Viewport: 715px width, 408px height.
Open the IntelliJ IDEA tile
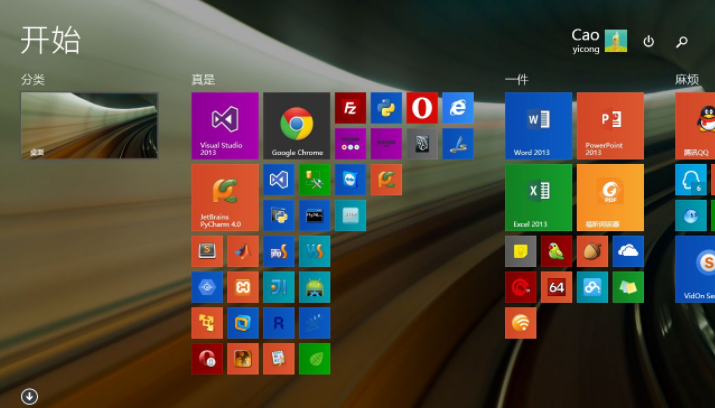click(x=279, y=287)
